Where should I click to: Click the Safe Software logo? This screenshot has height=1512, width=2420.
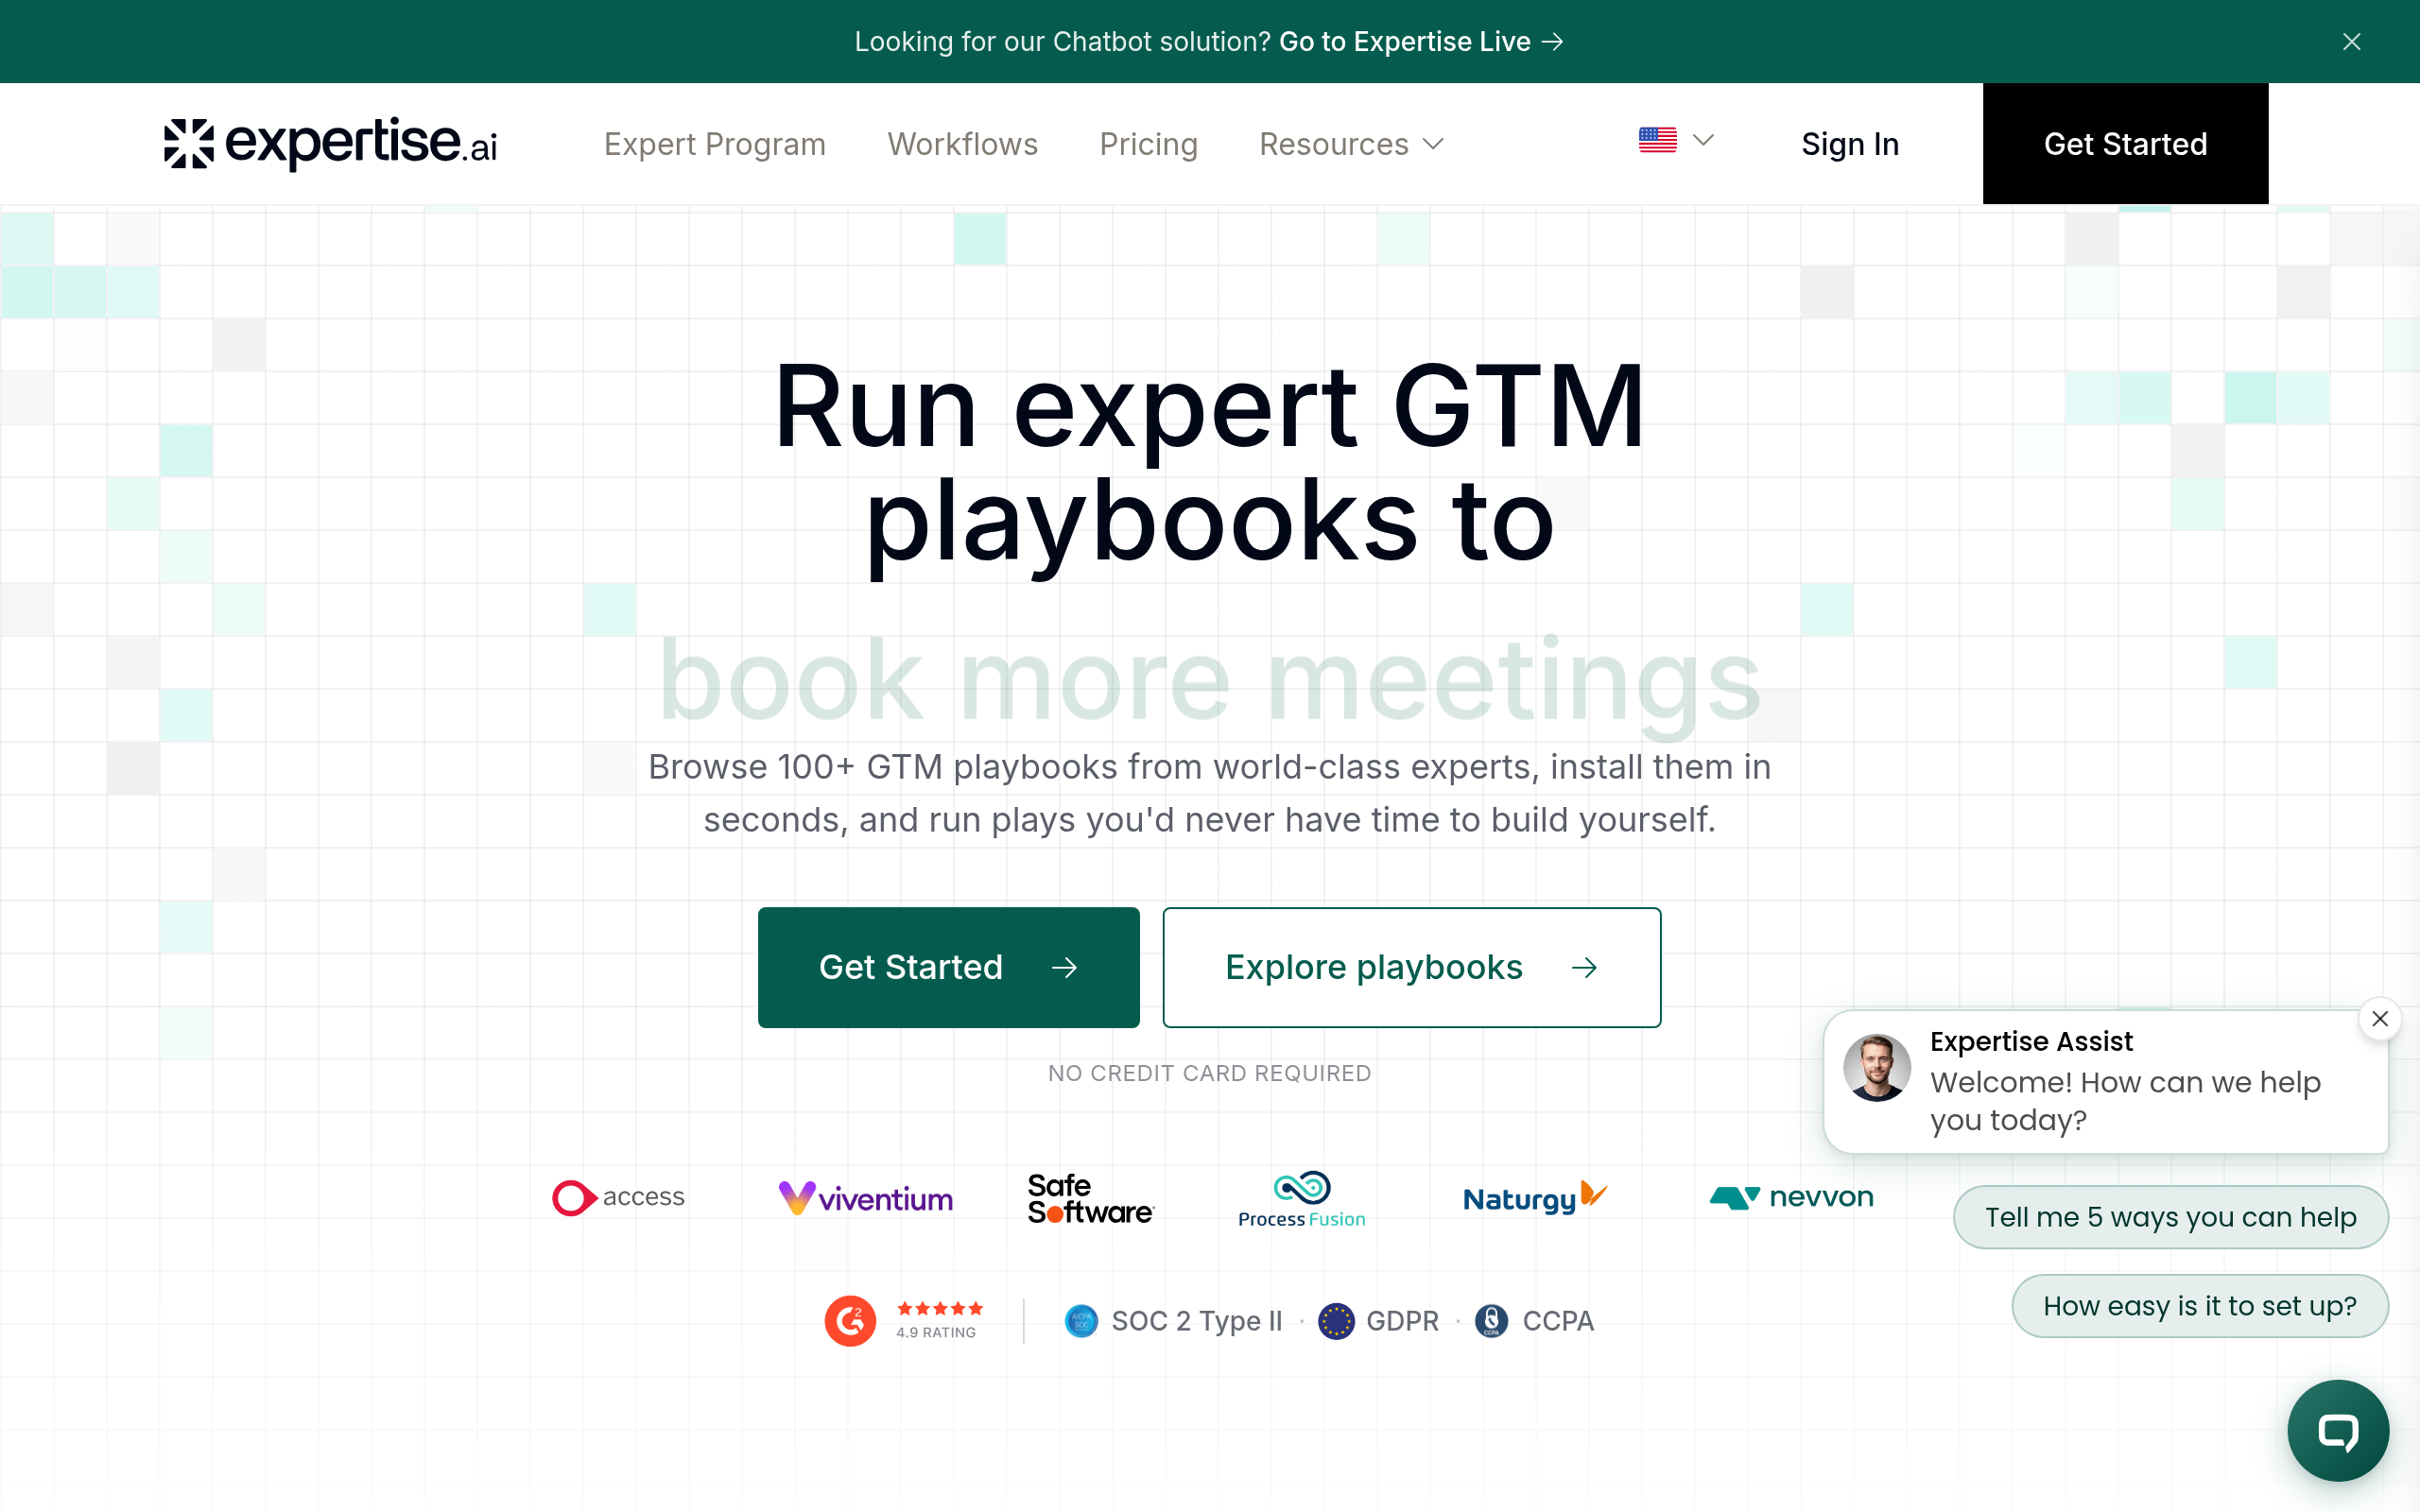tap(1090, 1198)
